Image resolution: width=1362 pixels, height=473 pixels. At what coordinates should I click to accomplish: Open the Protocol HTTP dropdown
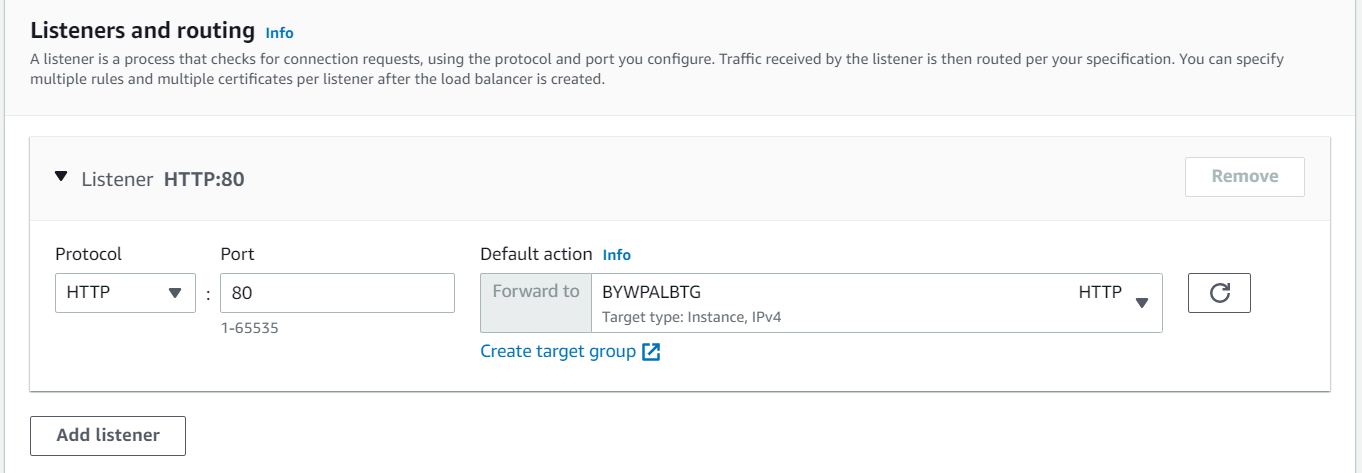(125, 293)
